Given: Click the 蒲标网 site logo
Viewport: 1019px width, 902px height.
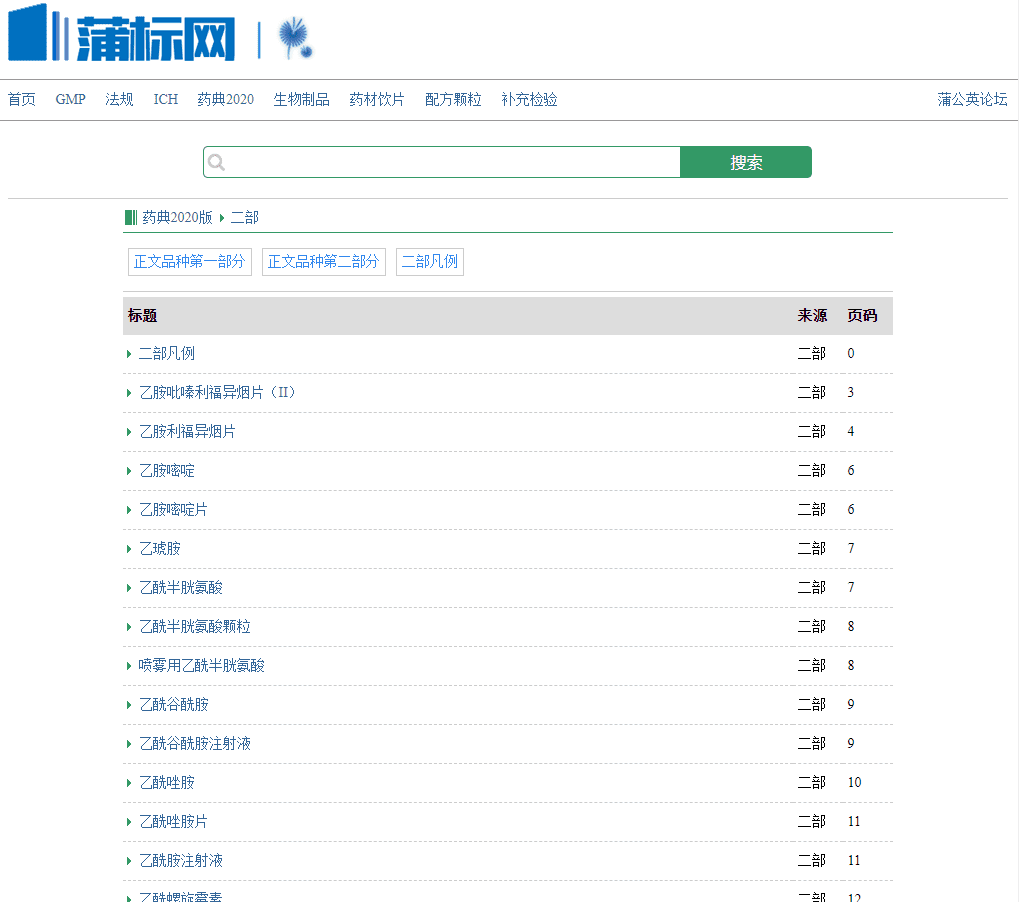Looking at the screenshot, I should click(x=122, y=34).
